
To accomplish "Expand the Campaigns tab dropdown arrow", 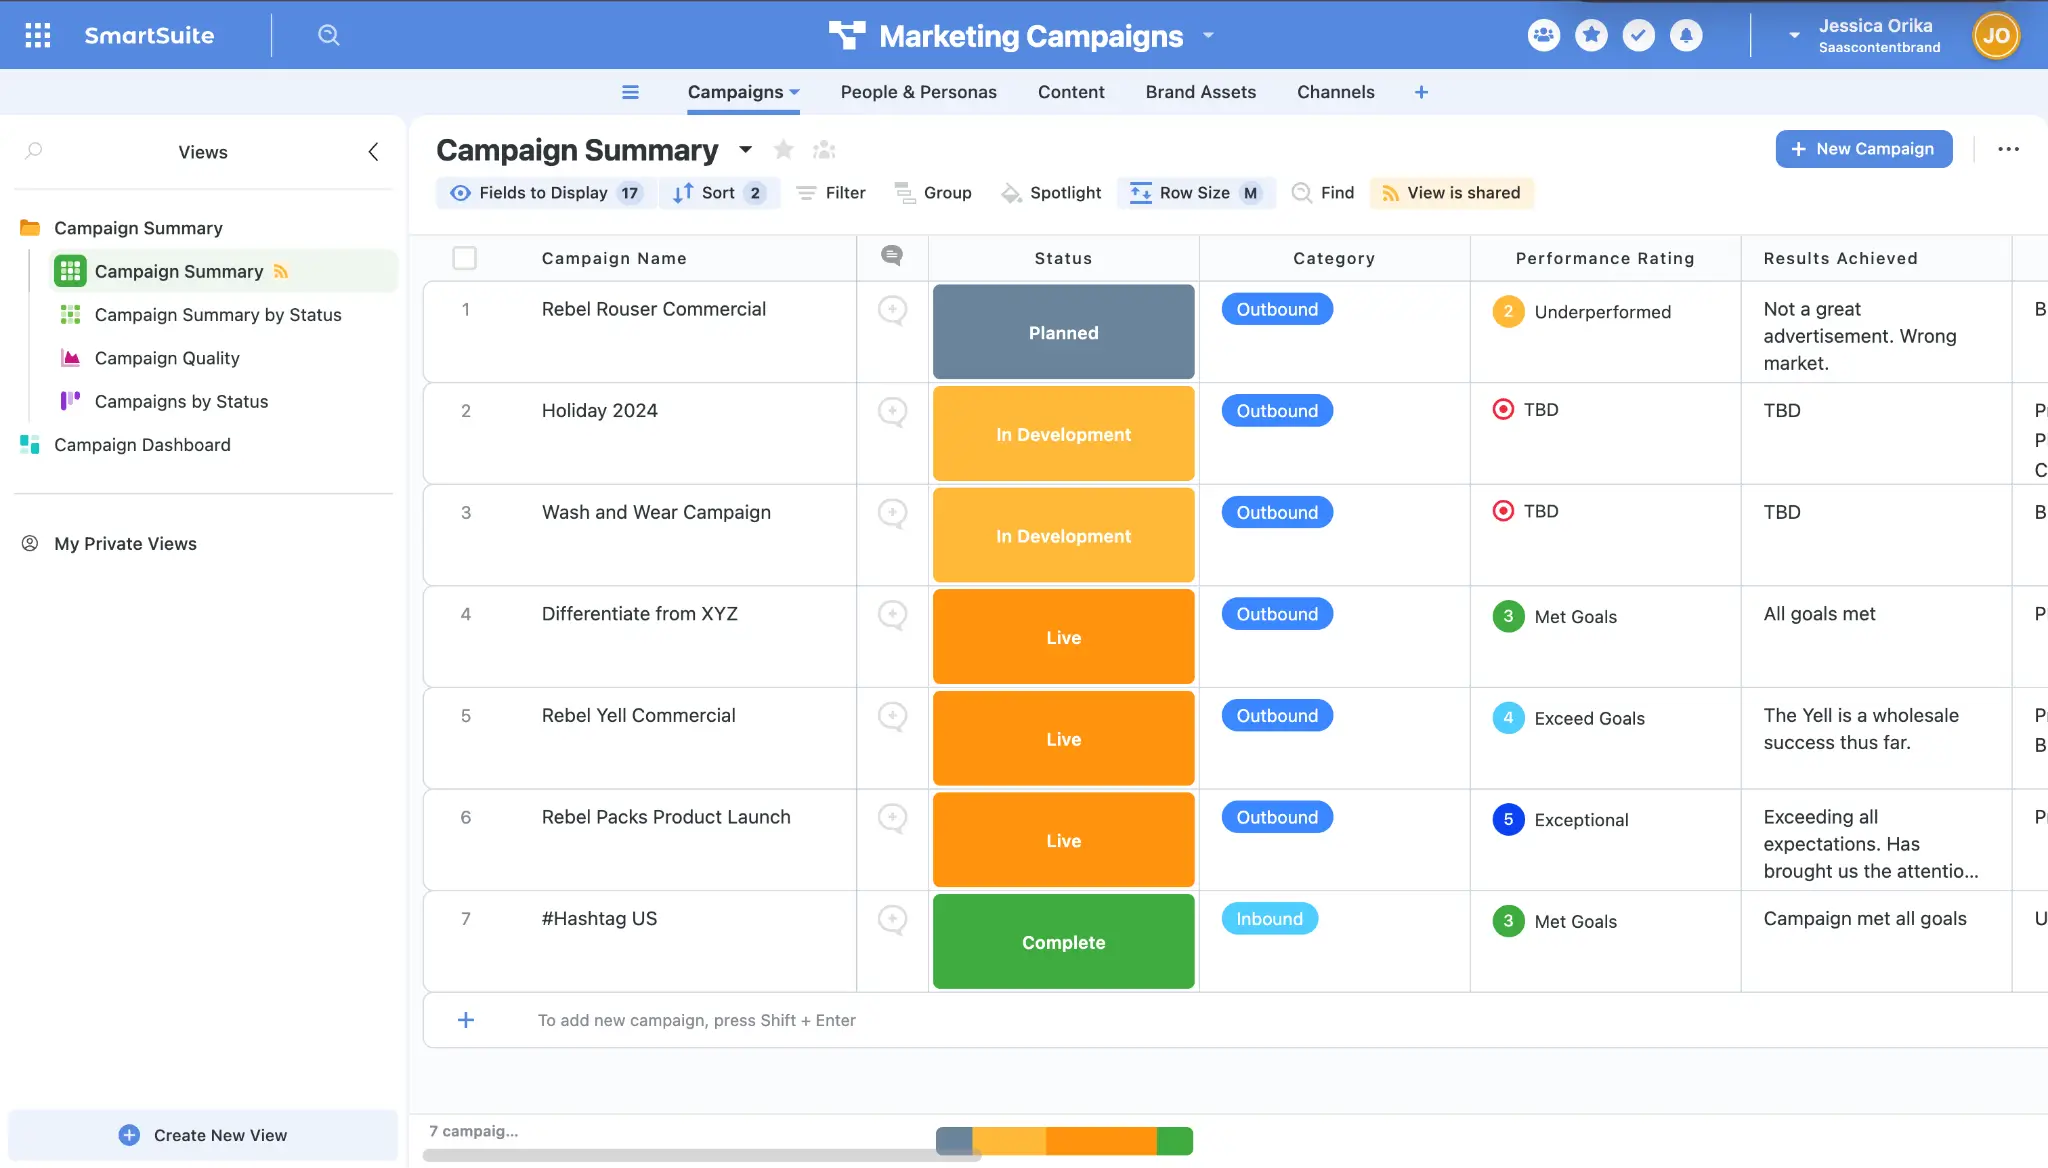I will tap(795, 92).
